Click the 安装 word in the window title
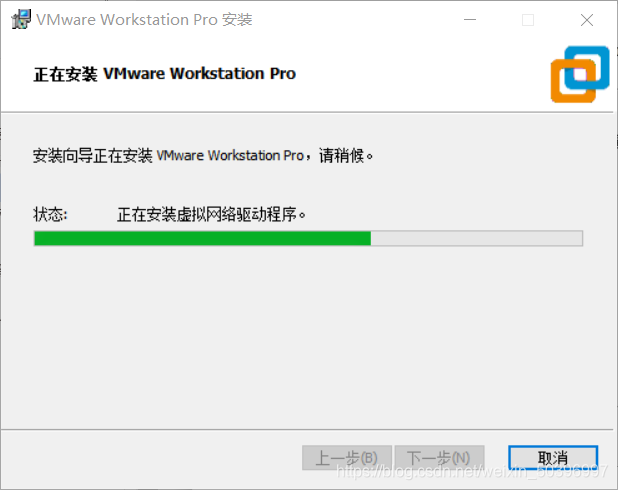 (237, 20)
